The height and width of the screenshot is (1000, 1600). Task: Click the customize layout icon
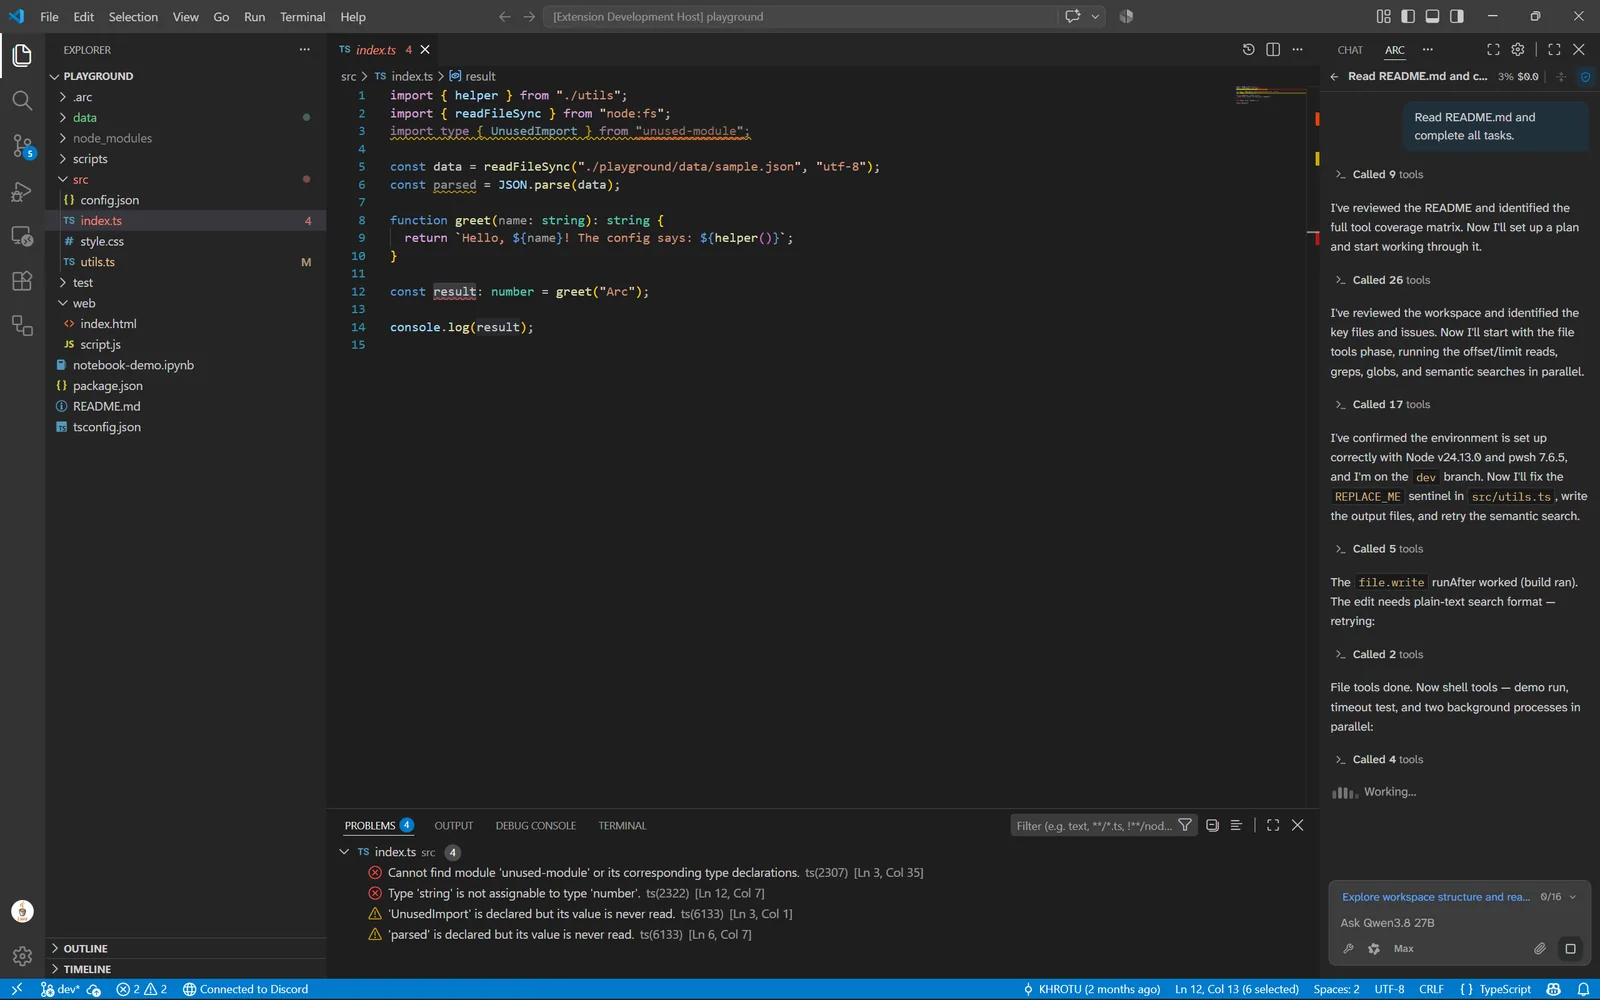pos(1384,16)
